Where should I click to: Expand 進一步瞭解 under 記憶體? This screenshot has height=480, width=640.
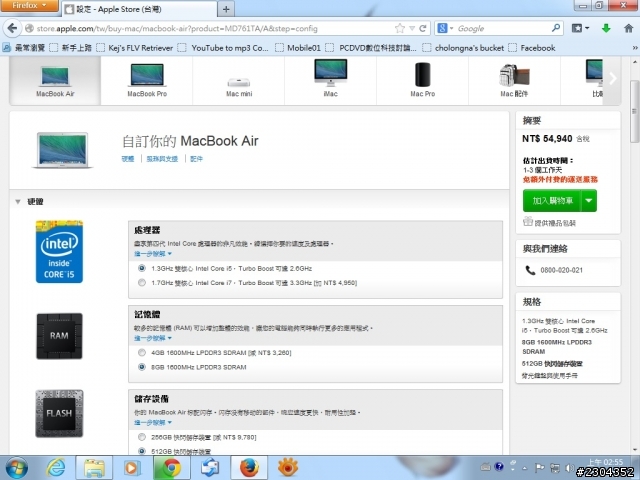pyautogui.click(x=153, y=338)
